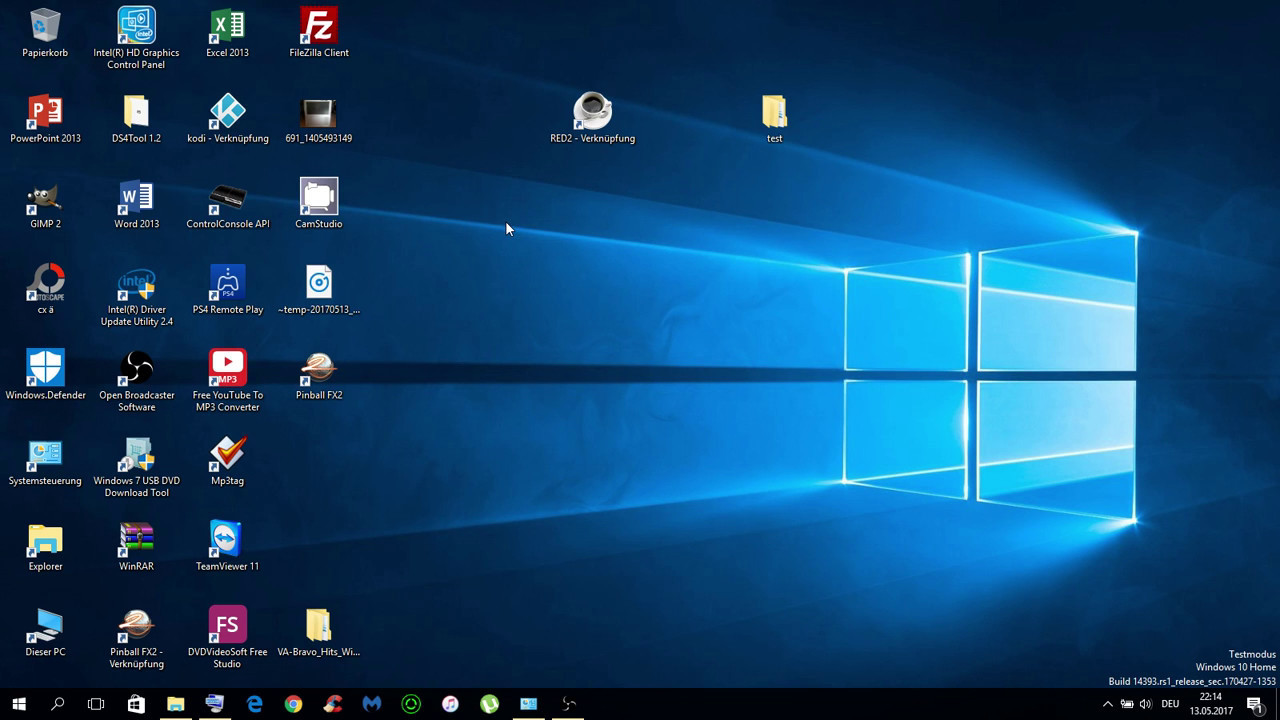Launch Microsoft Edge from taskbar
Viewport: 1280px width, 720px height.
point(254,704)
